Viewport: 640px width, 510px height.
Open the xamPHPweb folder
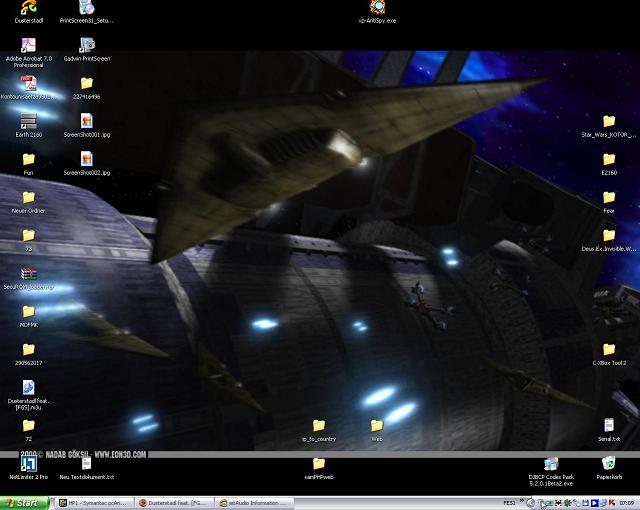coord(319,463)
